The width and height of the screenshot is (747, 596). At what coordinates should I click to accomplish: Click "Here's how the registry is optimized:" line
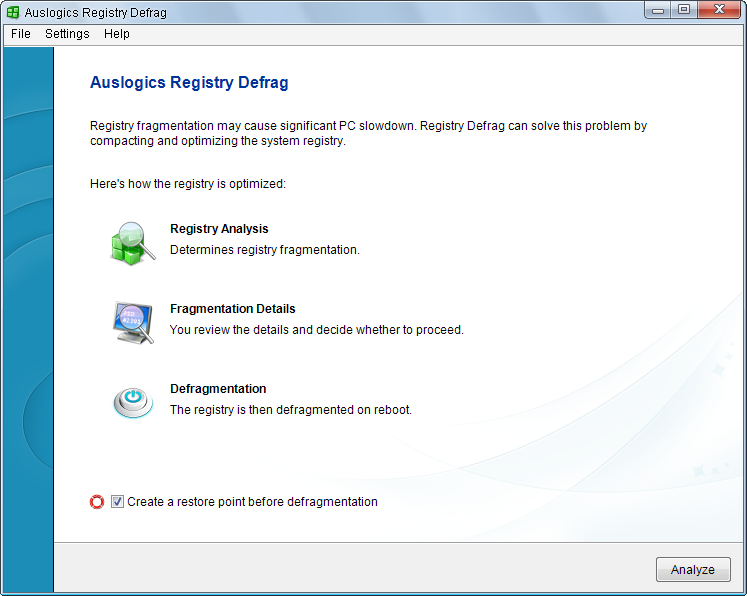(188, 184)
